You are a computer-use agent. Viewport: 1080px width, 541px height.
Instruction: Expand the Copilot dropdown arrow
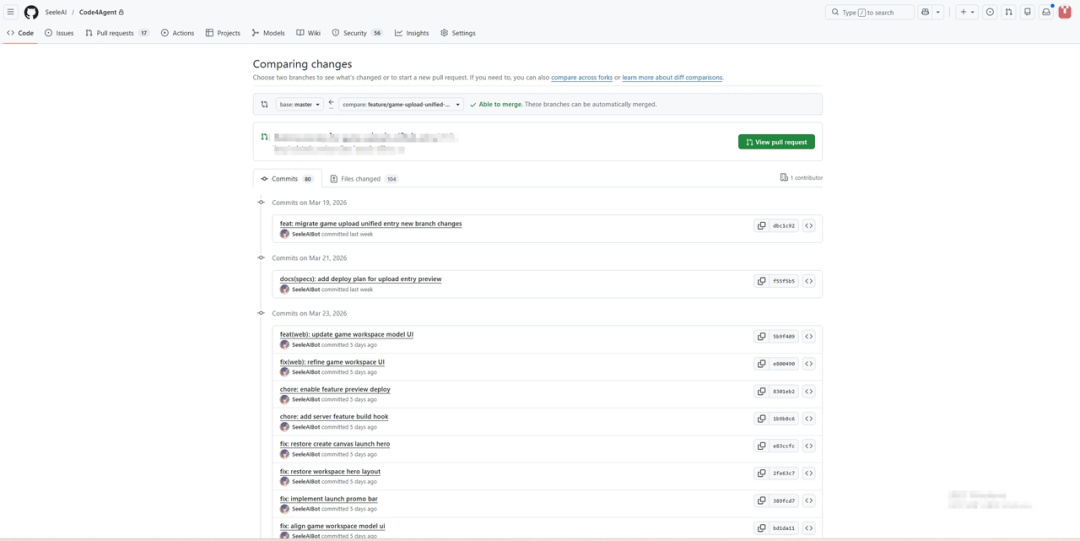(x=938, y=12)
